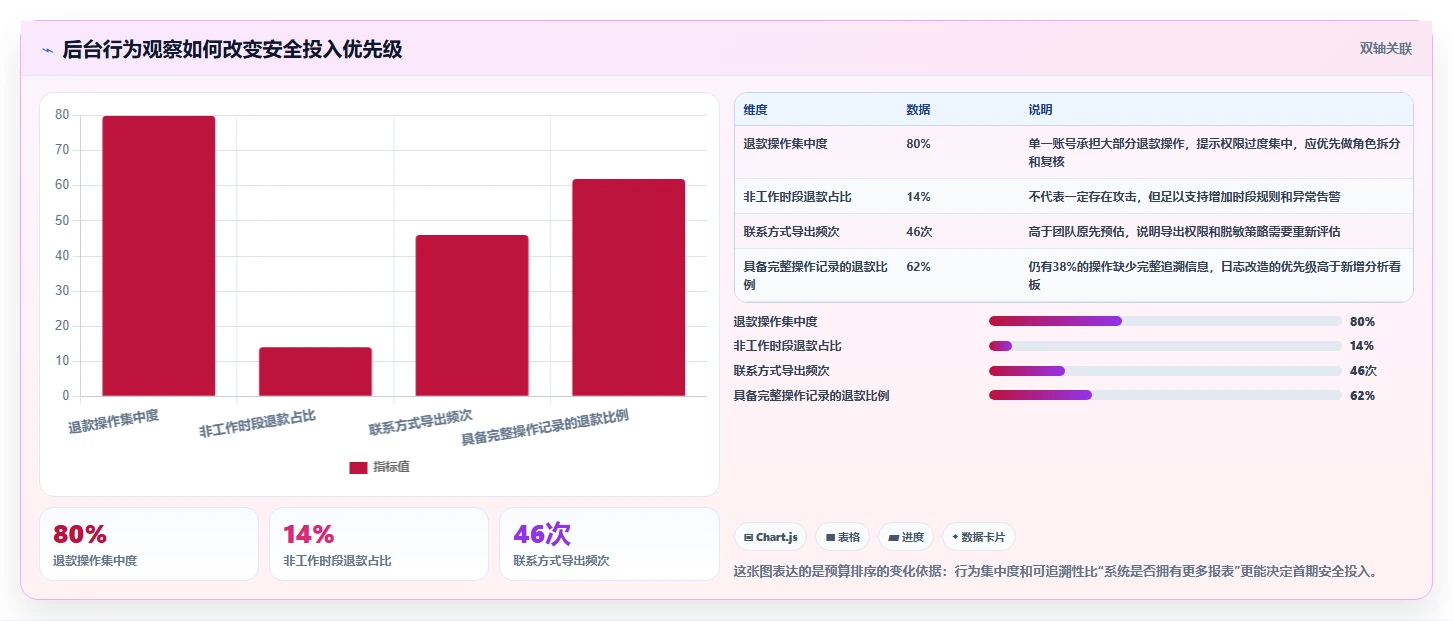This screenshot has width=1453, height=621.
Task: Click the 46次 联系方式导出频次 data card
Action: point(609,544)
